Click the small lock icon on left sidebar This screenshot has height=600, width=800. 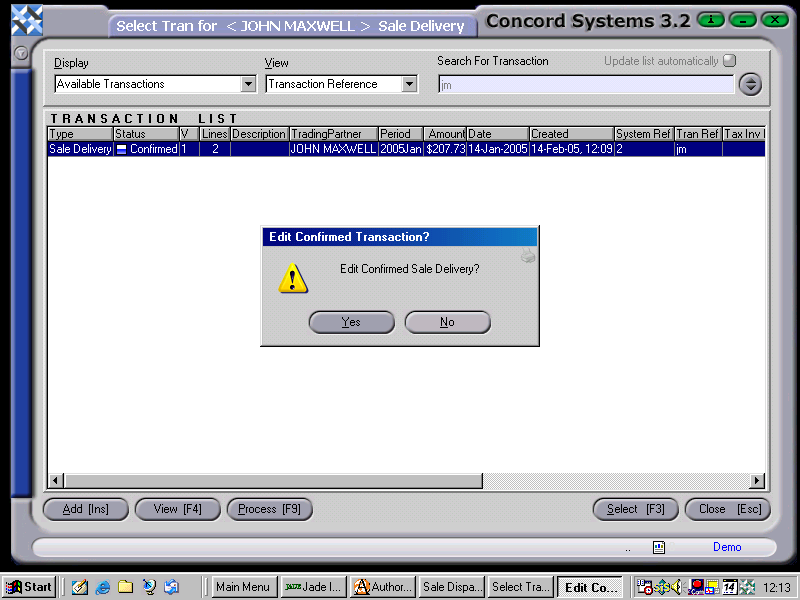pos(20,54)
